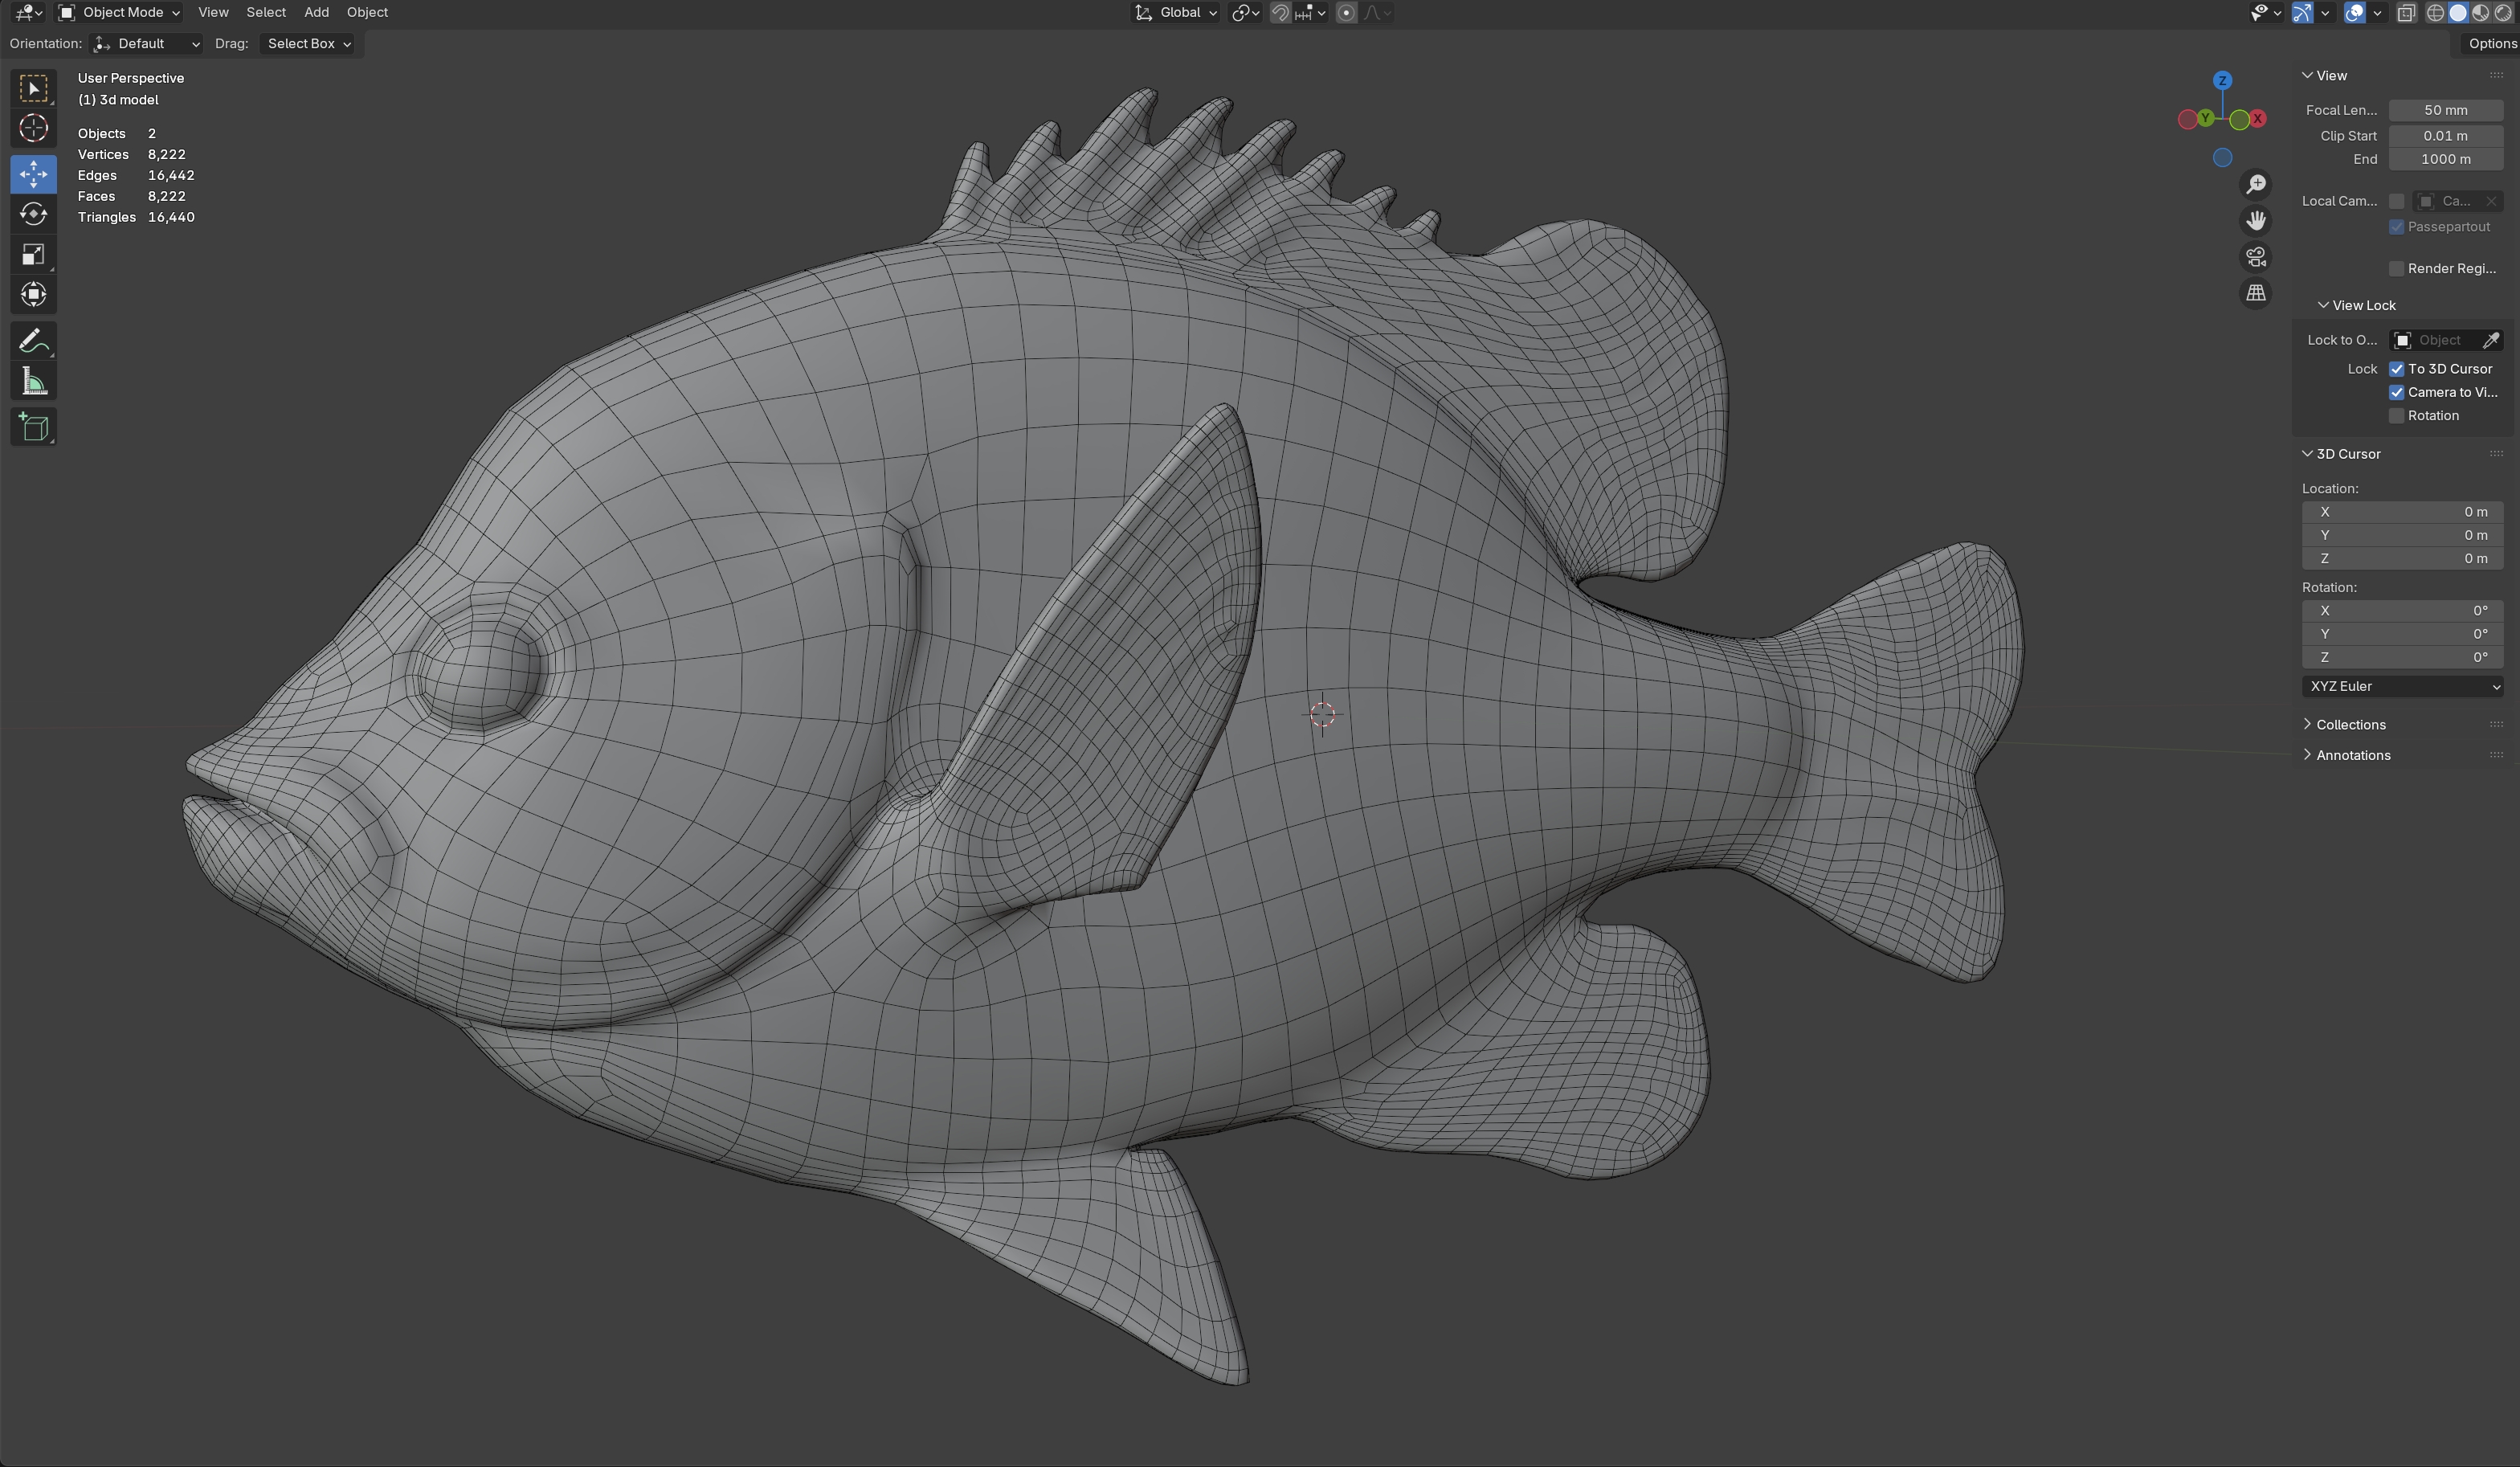Expand the Collections panel
Screen dimensions: 2520x1467
(2350, 725)
